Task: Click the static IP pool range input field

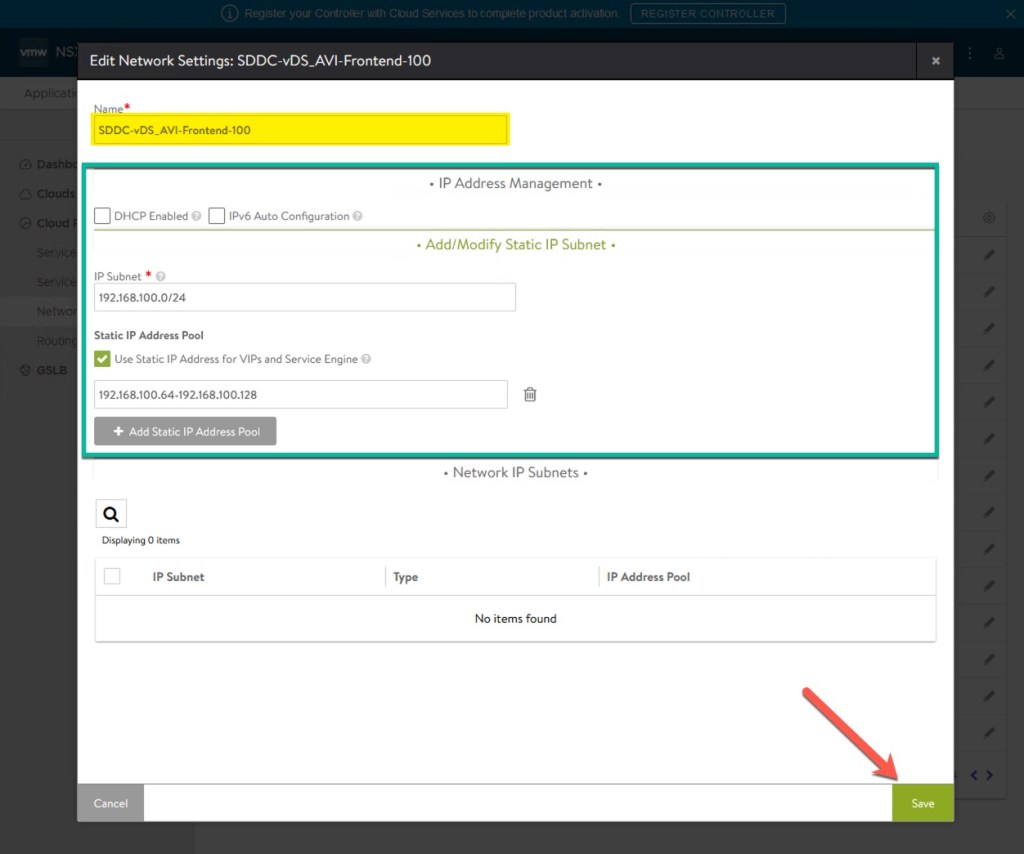Action: pyautogui.click(x=301, y=394)
